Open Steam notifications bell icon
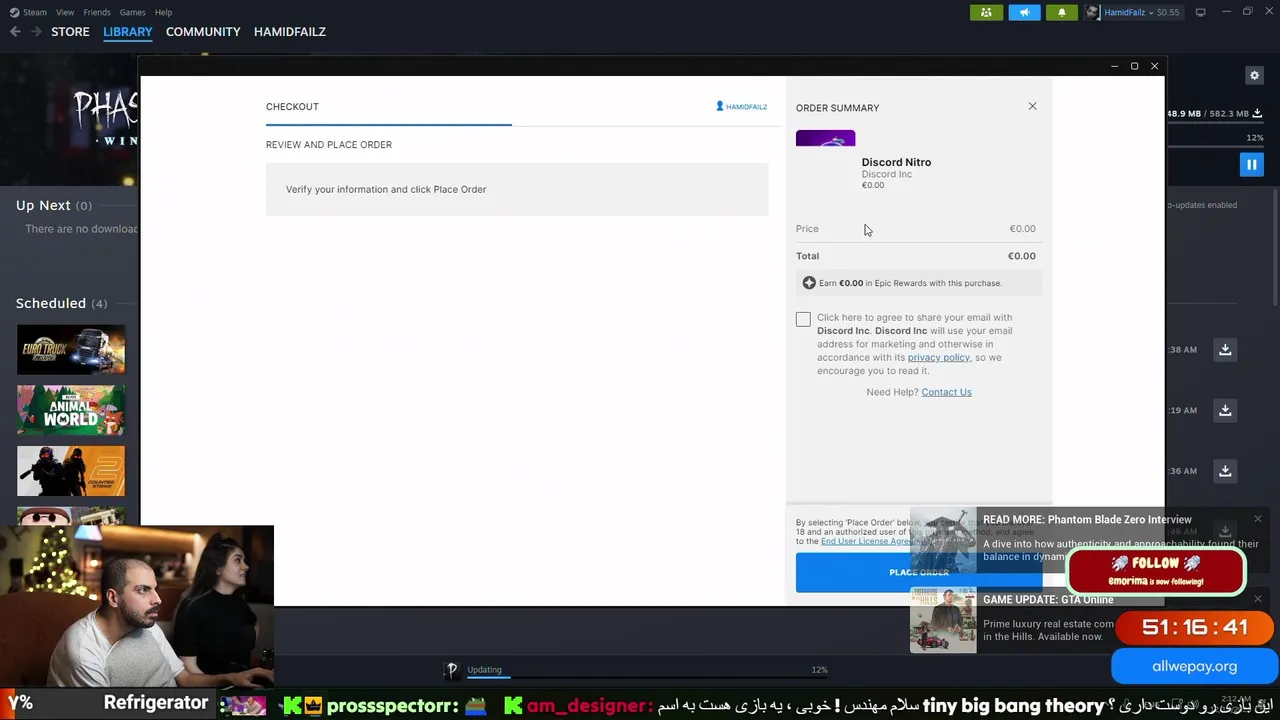This screenshot has height=720, width=1280. pos(1062,12)
